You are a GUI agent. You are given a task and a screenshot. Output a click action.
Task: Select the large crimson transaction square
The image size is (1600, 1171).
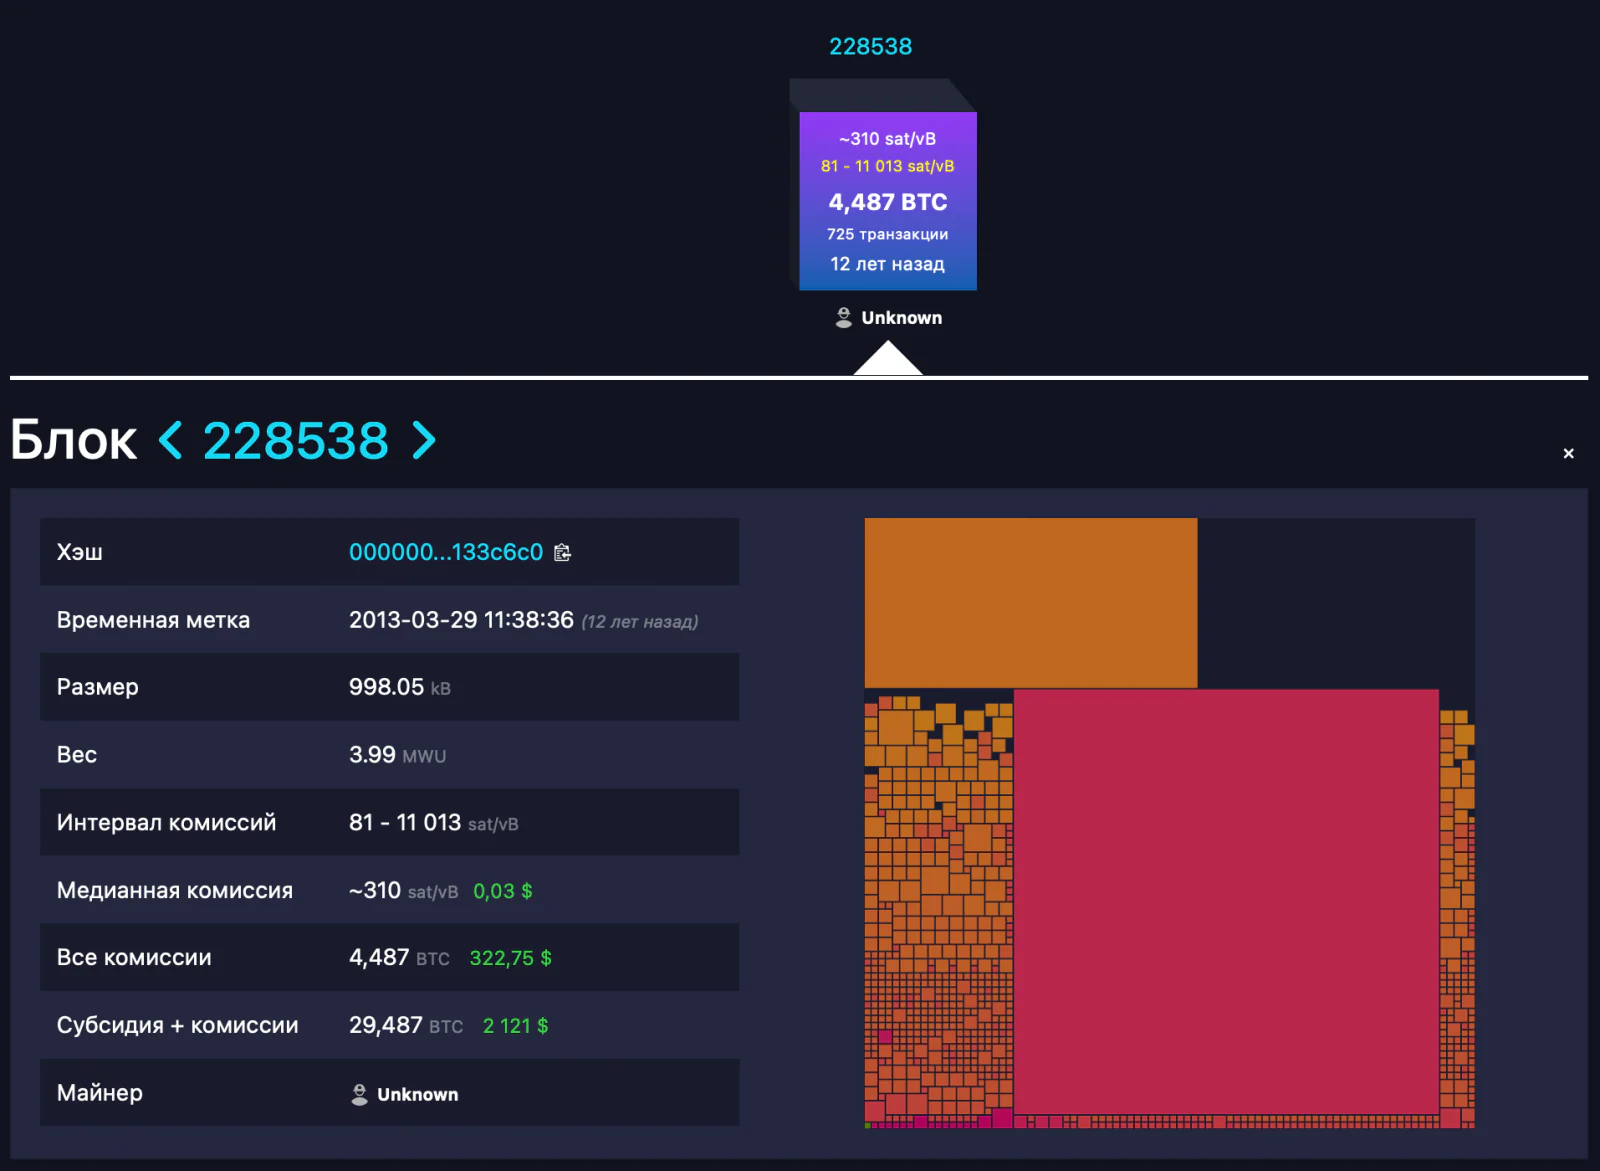pyautogui.click(x=1226, y=900)
